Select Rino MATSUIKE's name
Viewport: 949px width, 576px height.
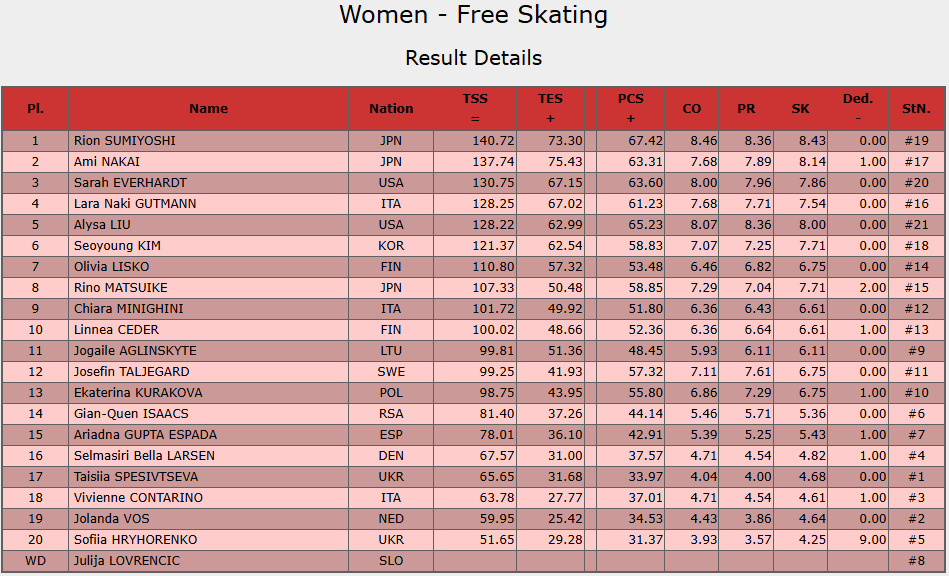(x=120, y=288)
